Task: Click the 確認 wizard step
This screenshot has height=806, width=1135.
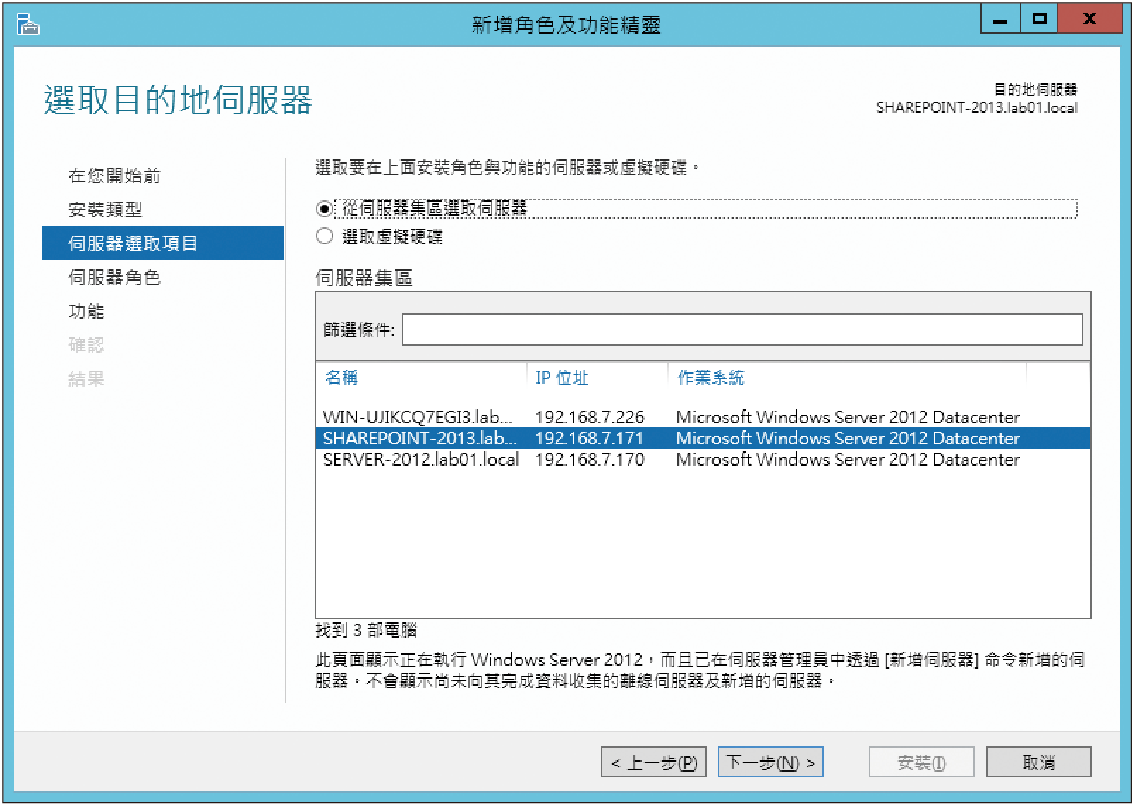Action: coord(86,345)
